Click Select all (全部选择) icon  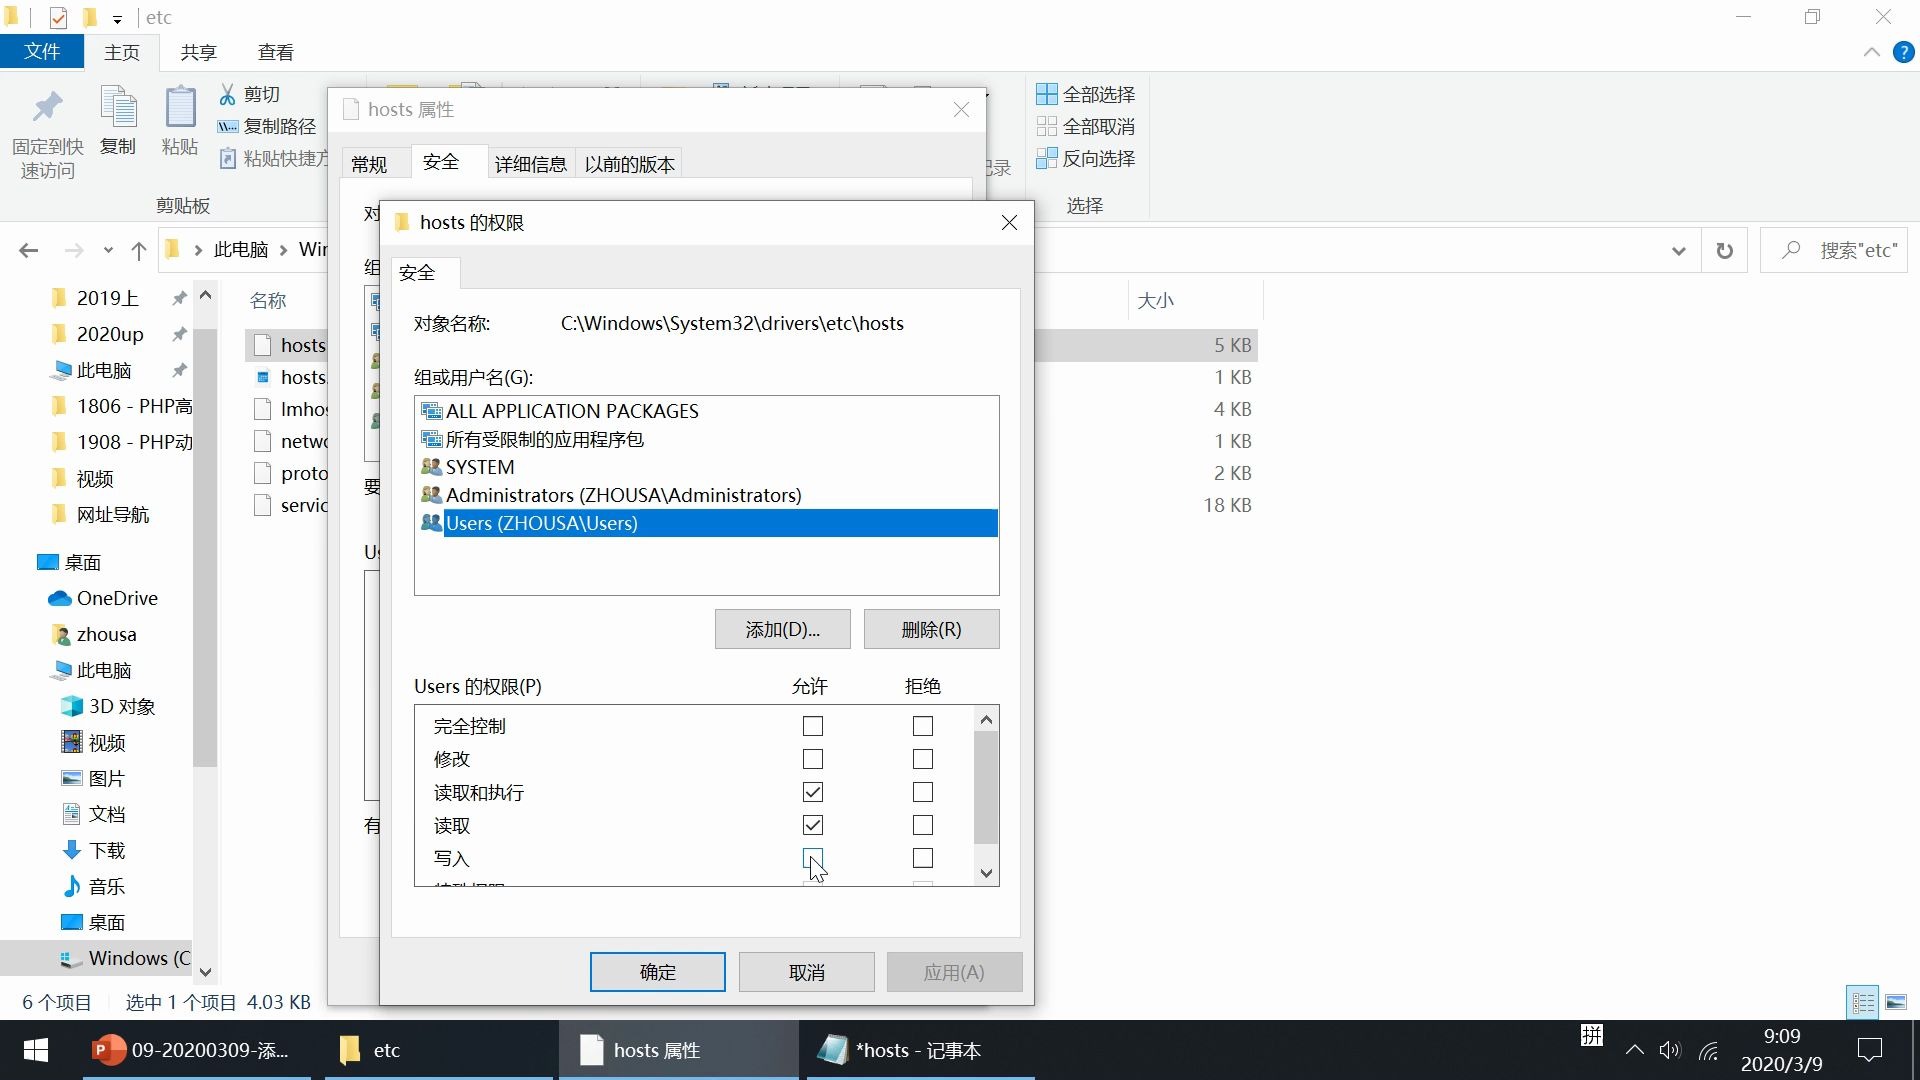1047,94
